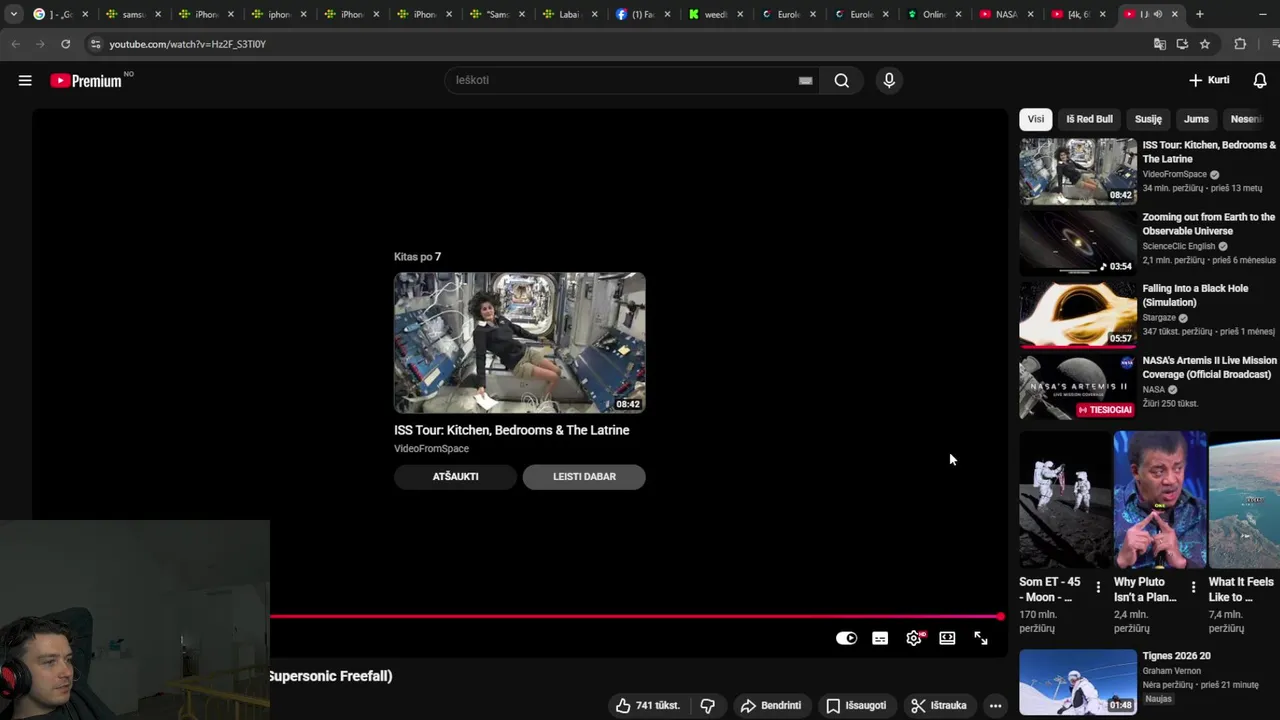Switch to the Labai tab
Screen dimensions: 1280x720
[570, 14]
